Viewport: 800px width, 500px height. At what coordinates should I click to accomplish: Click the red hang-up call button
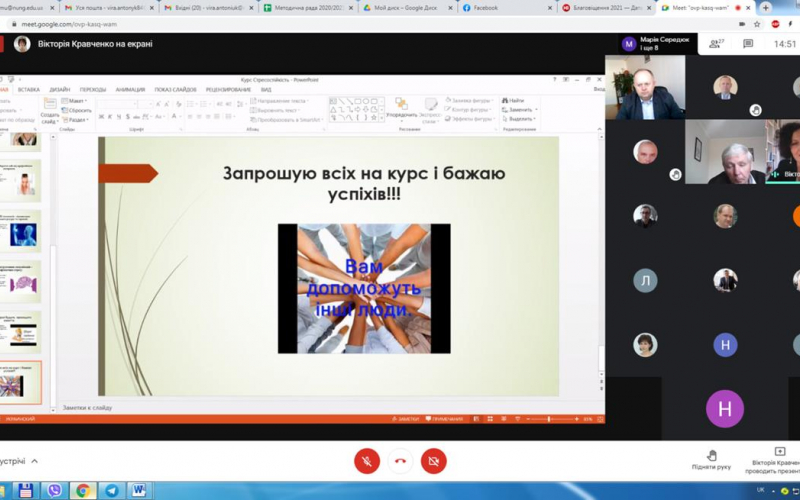click(400, 461)
